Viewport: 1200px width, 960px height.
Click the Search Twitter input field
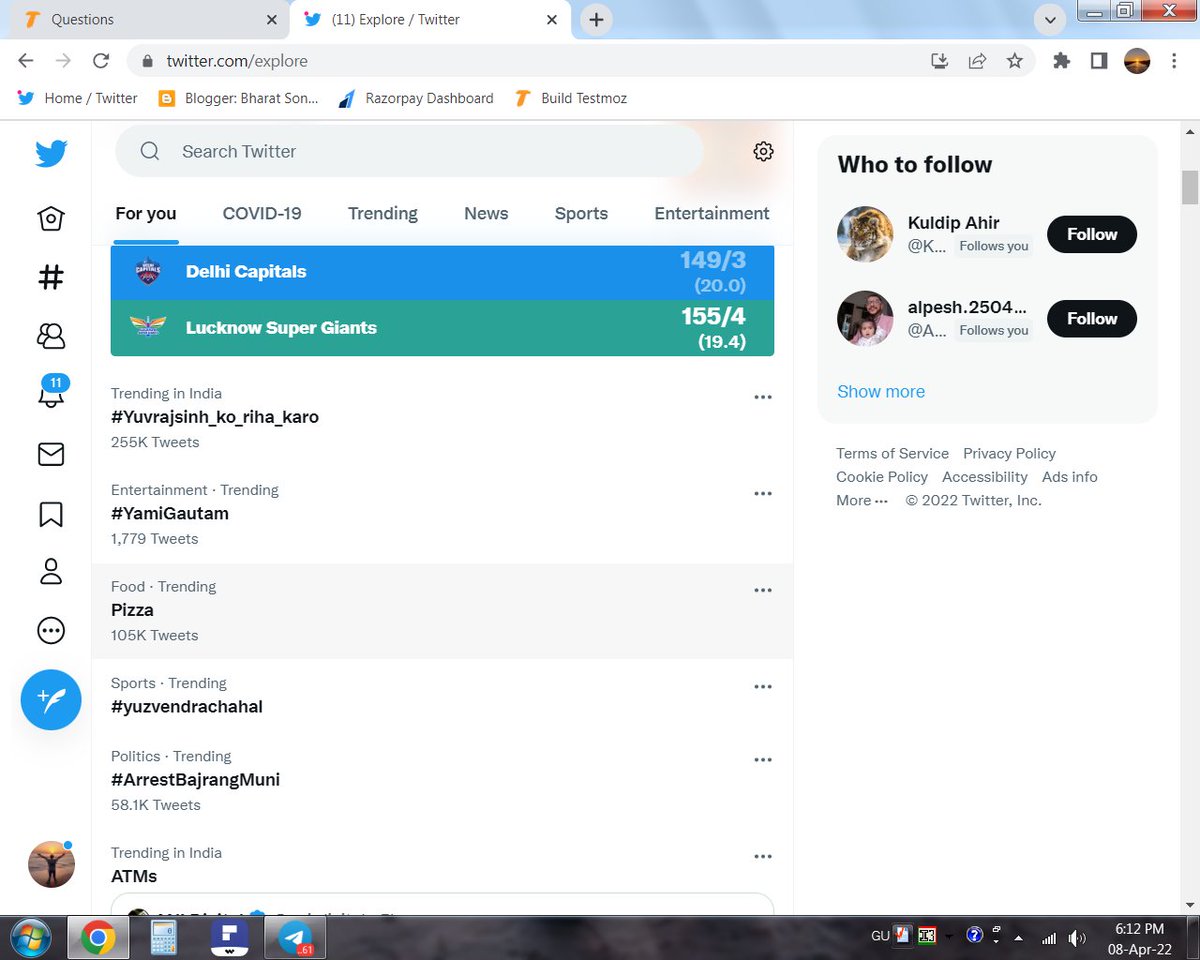point(409,151)
